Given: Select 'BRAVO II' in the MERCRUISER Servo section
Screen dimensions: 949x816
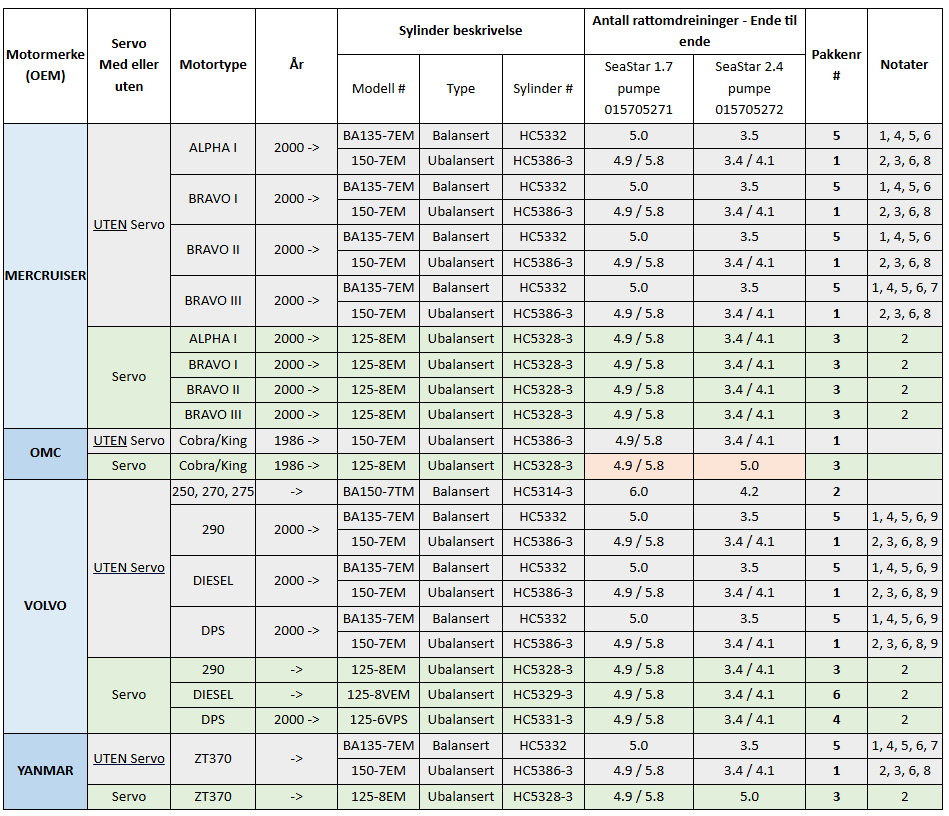Looking at the screenshot, I should click(213, 390).
